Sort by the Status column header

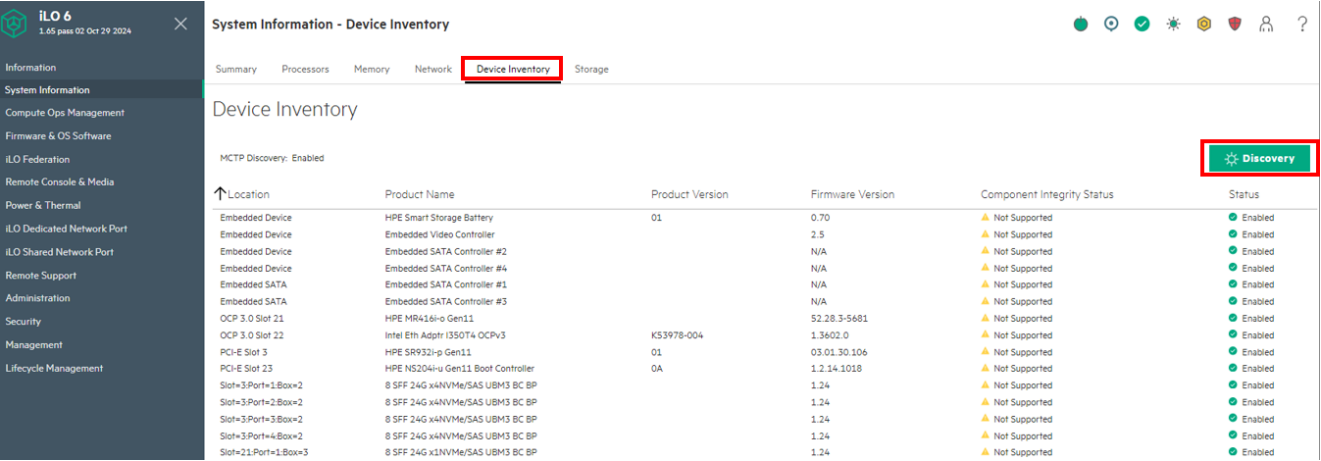[x=1244, y=194]
